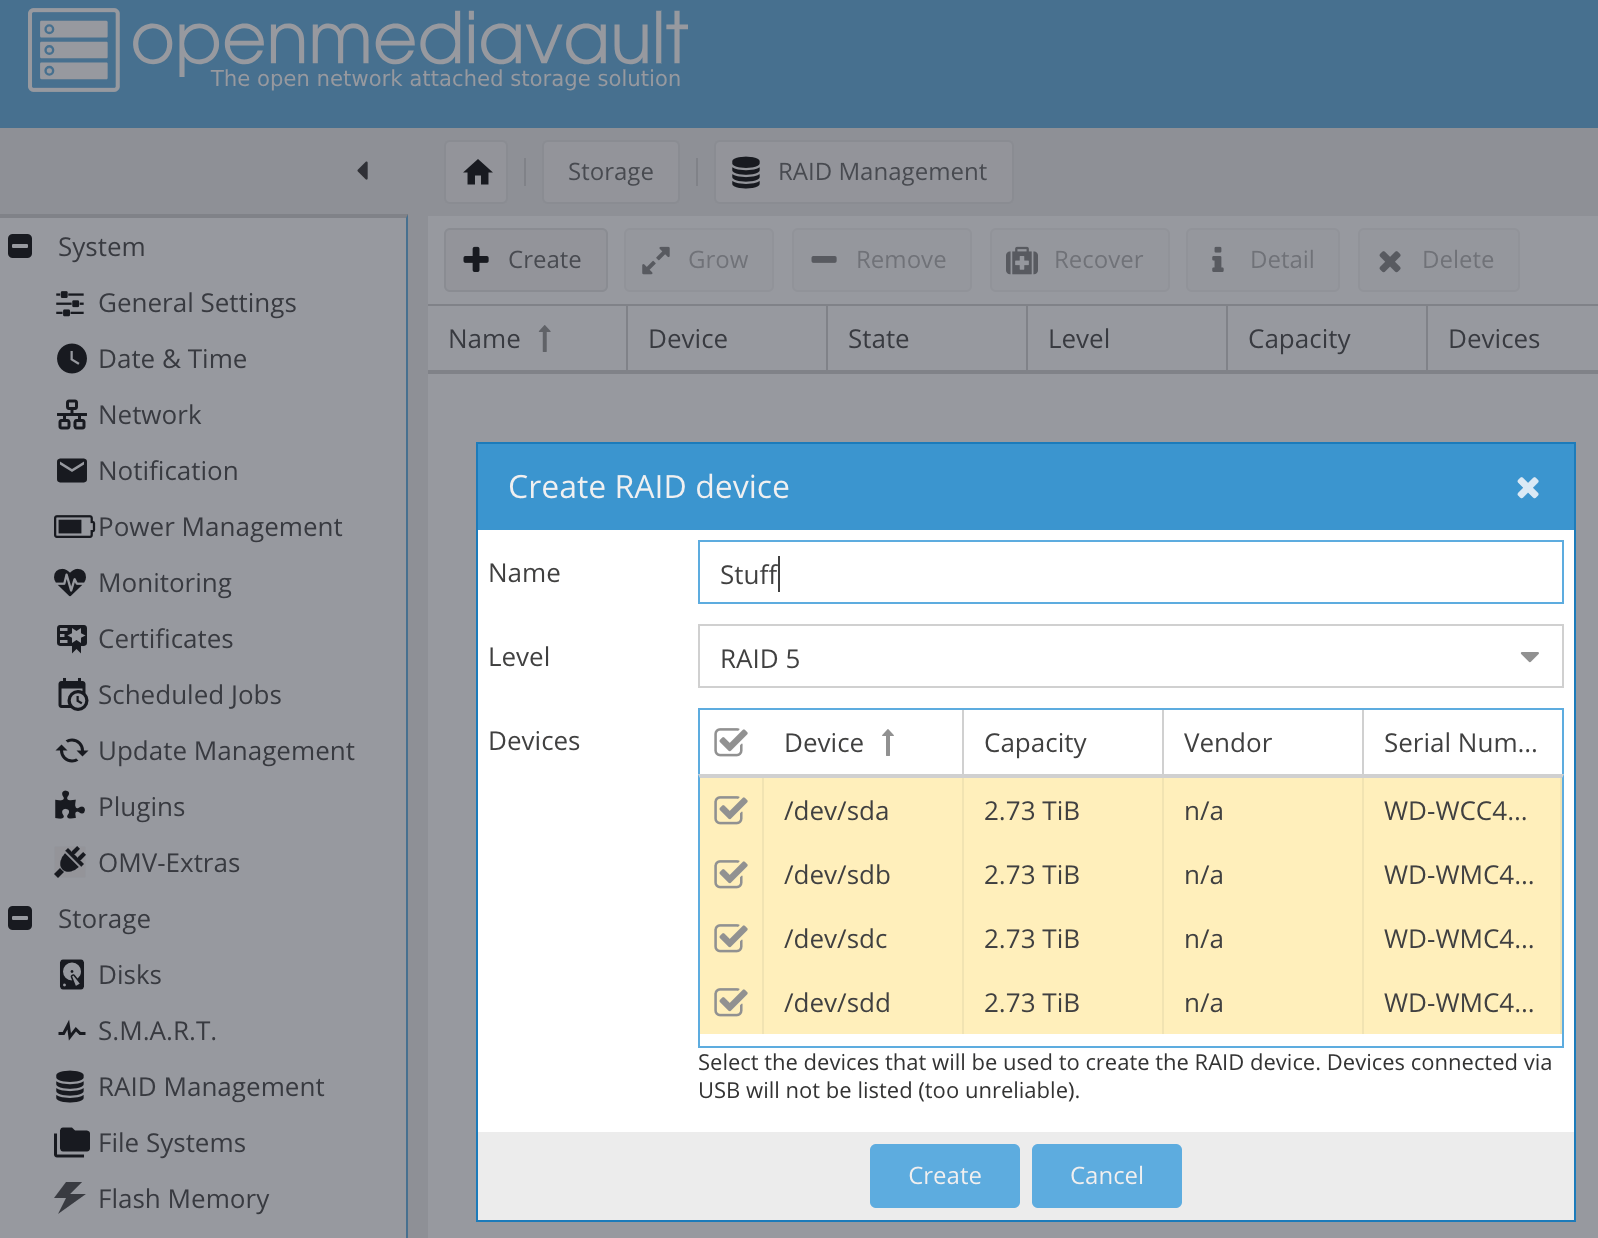Open Flash Memory in sidebar

pyautogui.click(x=183, y=1198)
